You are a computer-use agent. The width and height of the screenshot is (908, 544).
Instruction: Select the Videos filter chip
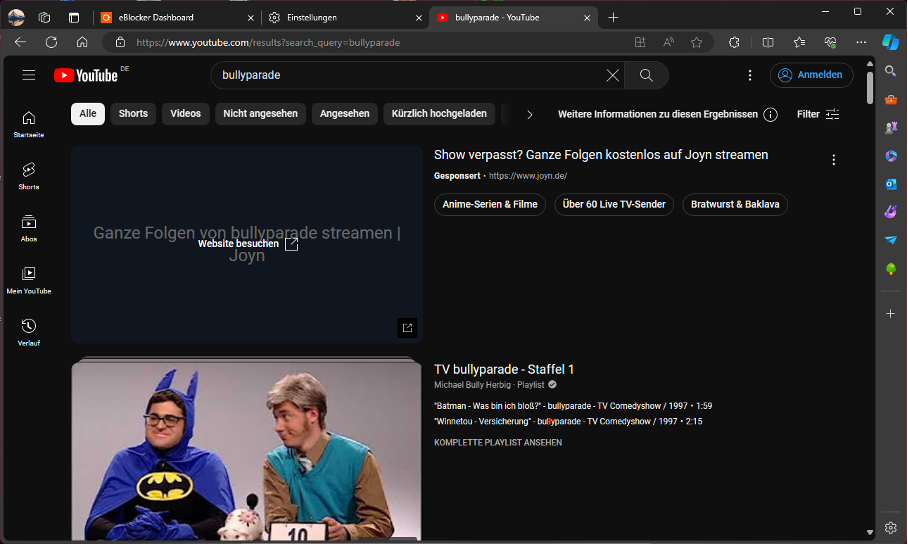pyautogui.click(x=185, y=114)
